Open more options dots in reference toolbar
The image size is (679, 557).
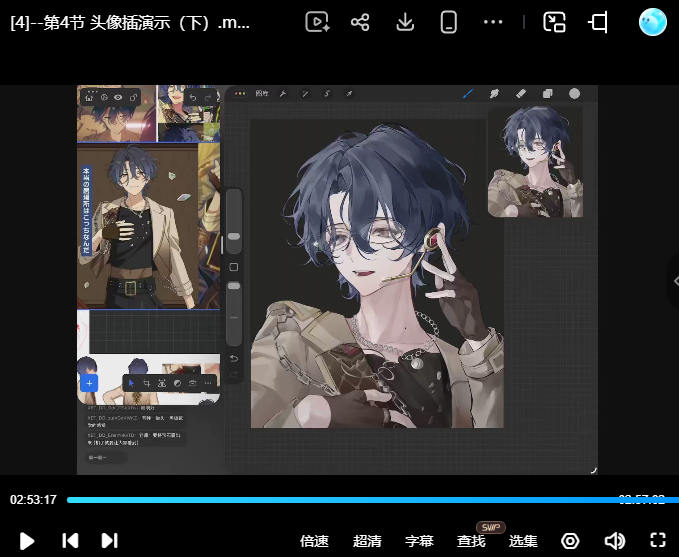[208, 383]
